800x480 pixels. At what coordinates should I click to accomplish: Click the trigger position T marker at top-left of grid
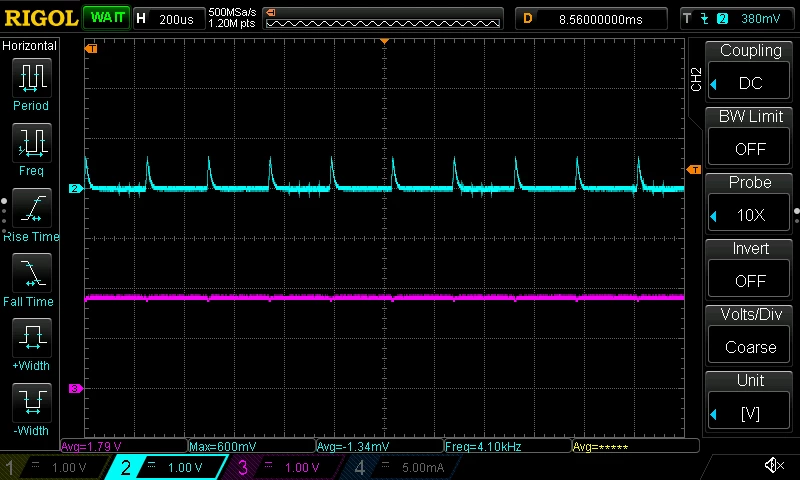[x=91, y=48]
